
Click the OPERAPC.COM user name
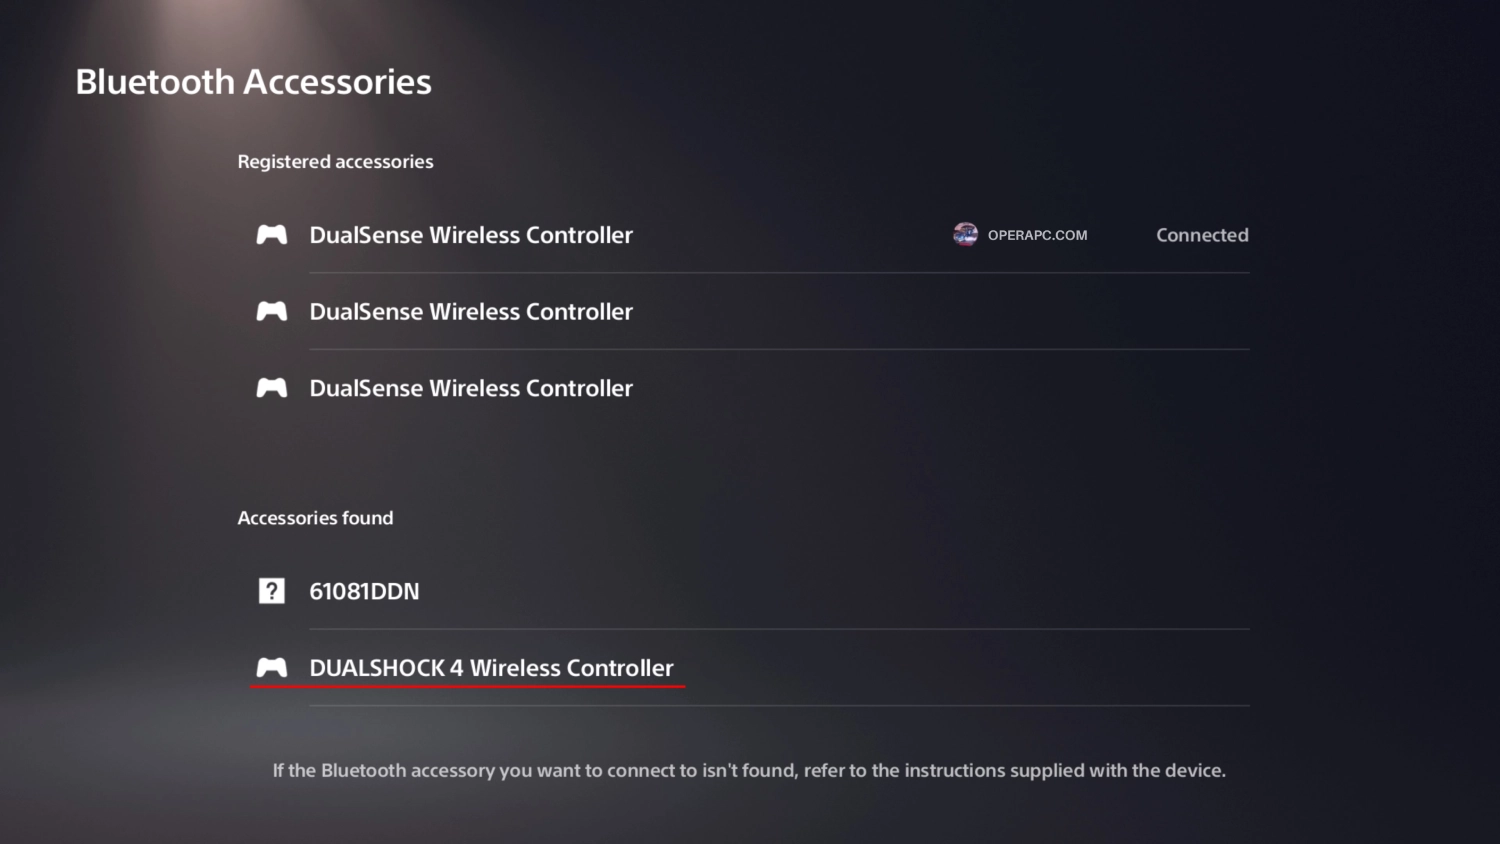coord(1037,235)
